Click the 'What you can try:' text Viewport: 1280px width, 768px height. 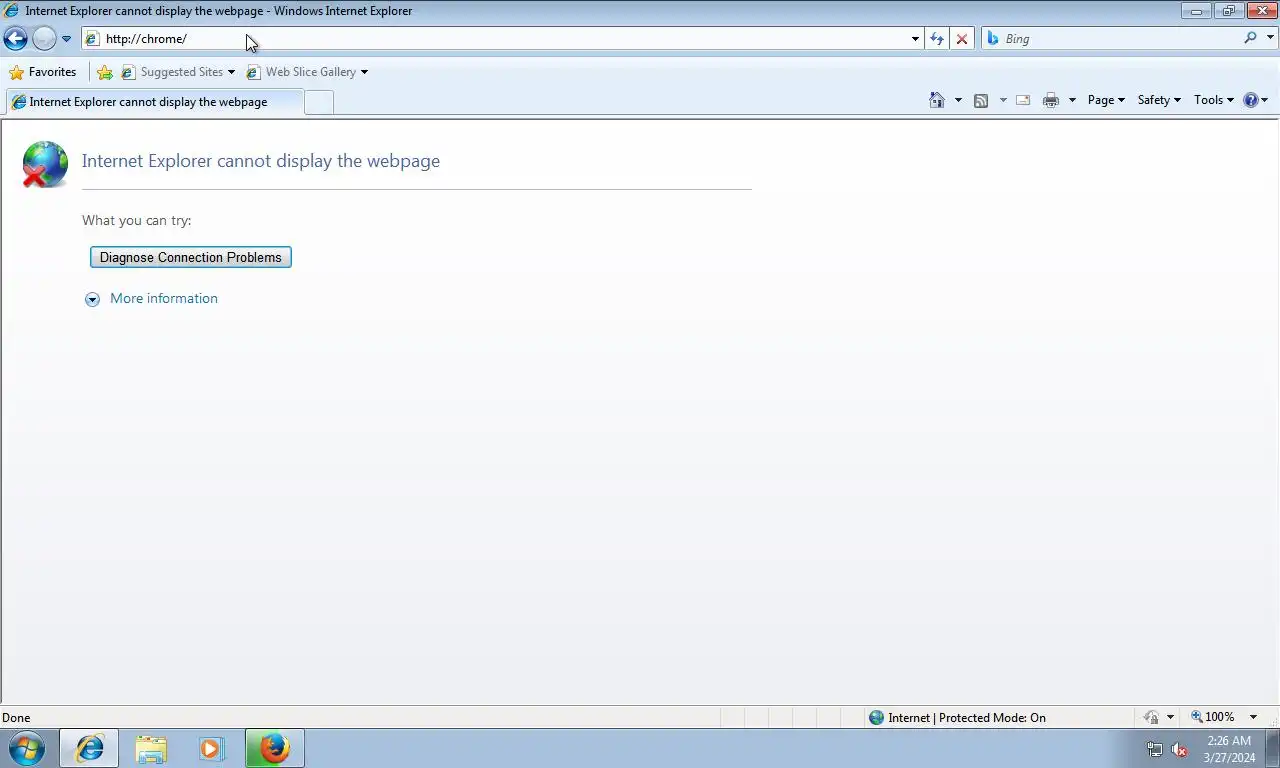tap(136, 220)
